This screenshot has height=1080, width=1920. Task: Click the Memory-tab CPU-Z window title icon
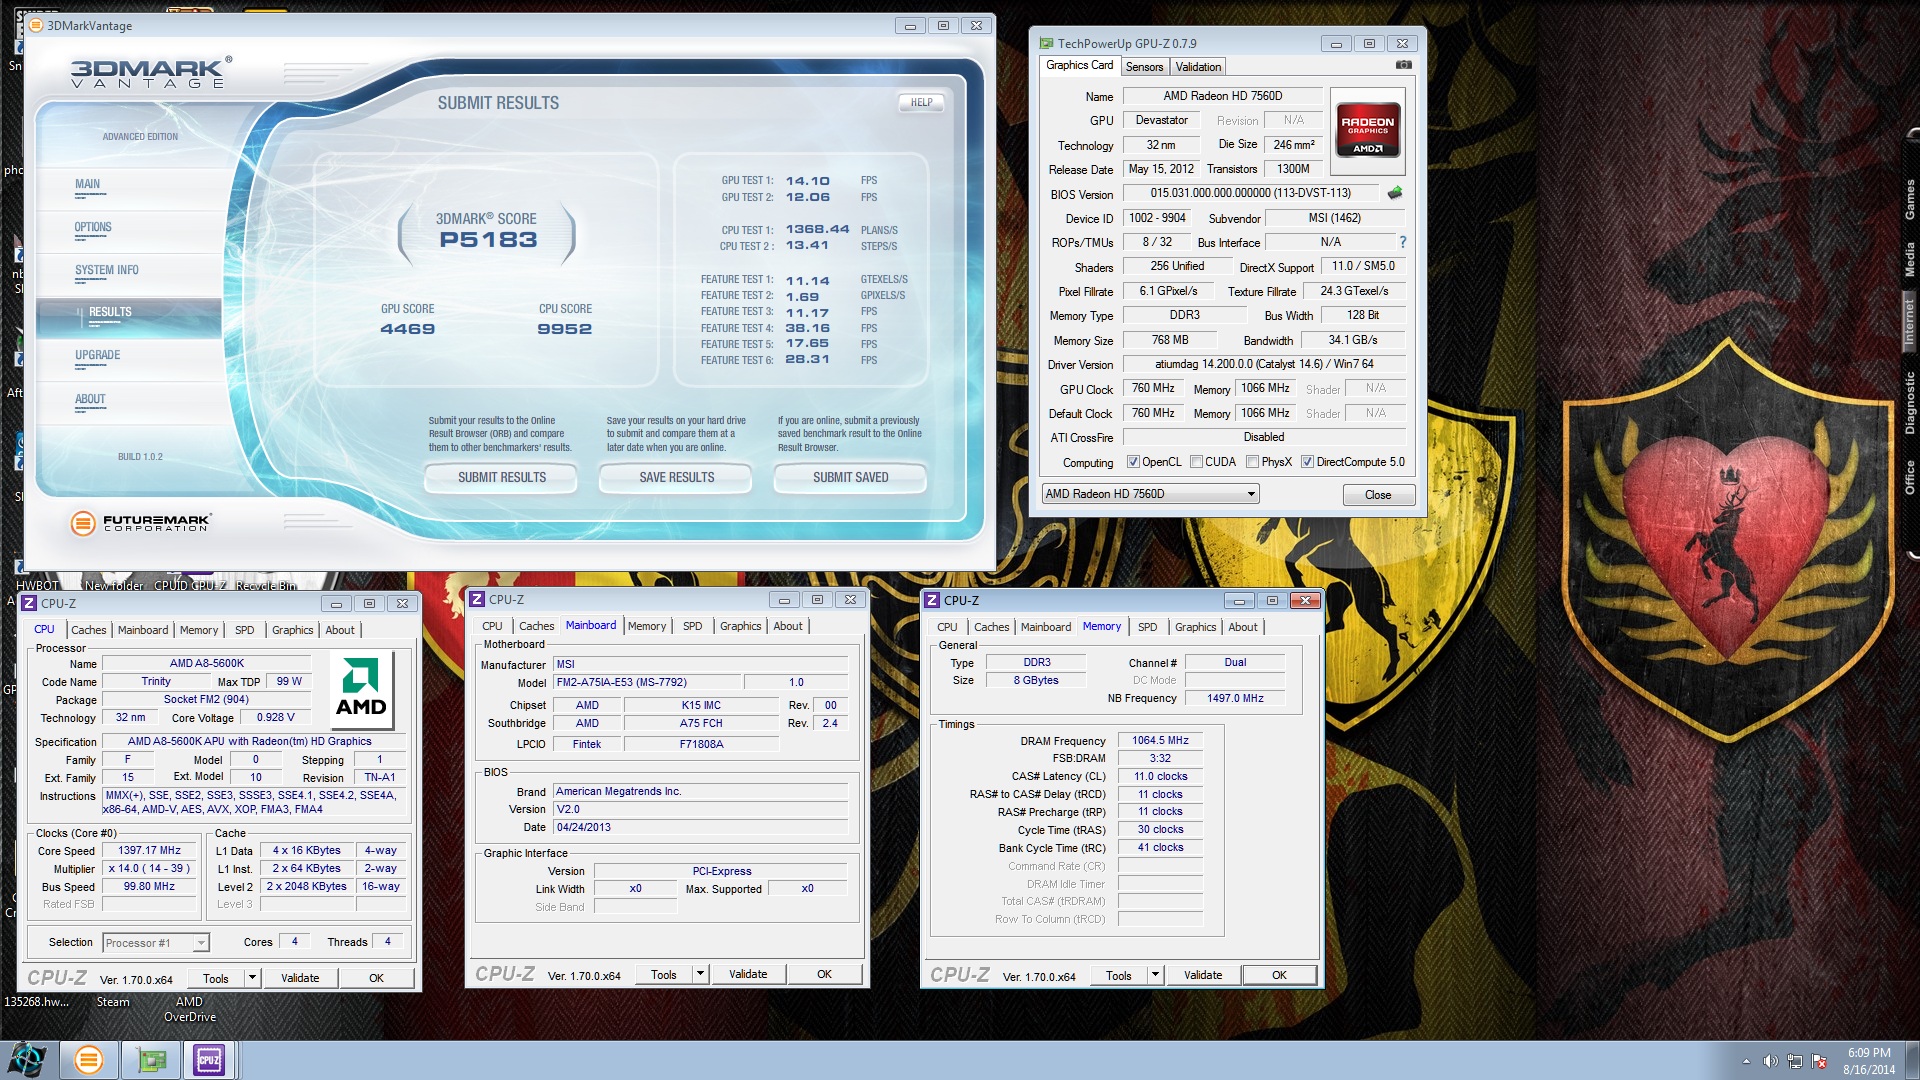coord(932,600)
